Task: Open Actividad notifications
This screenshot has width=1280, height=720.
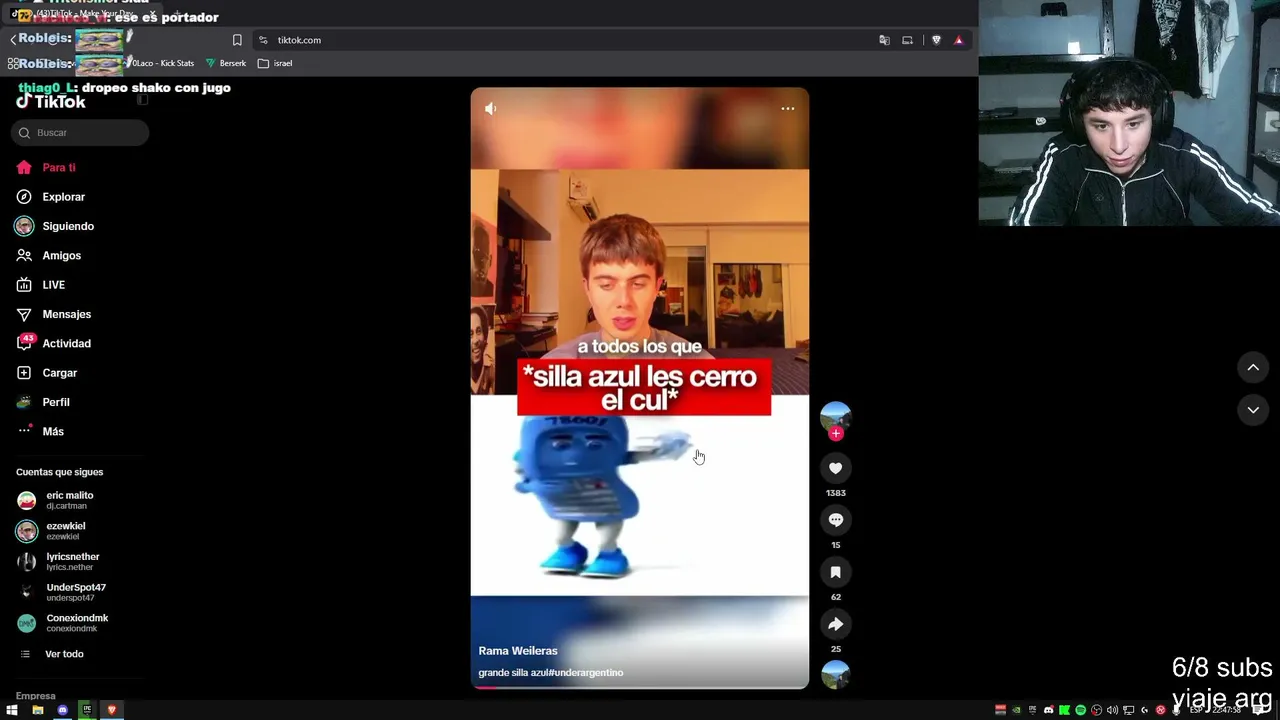Action: 54,343
